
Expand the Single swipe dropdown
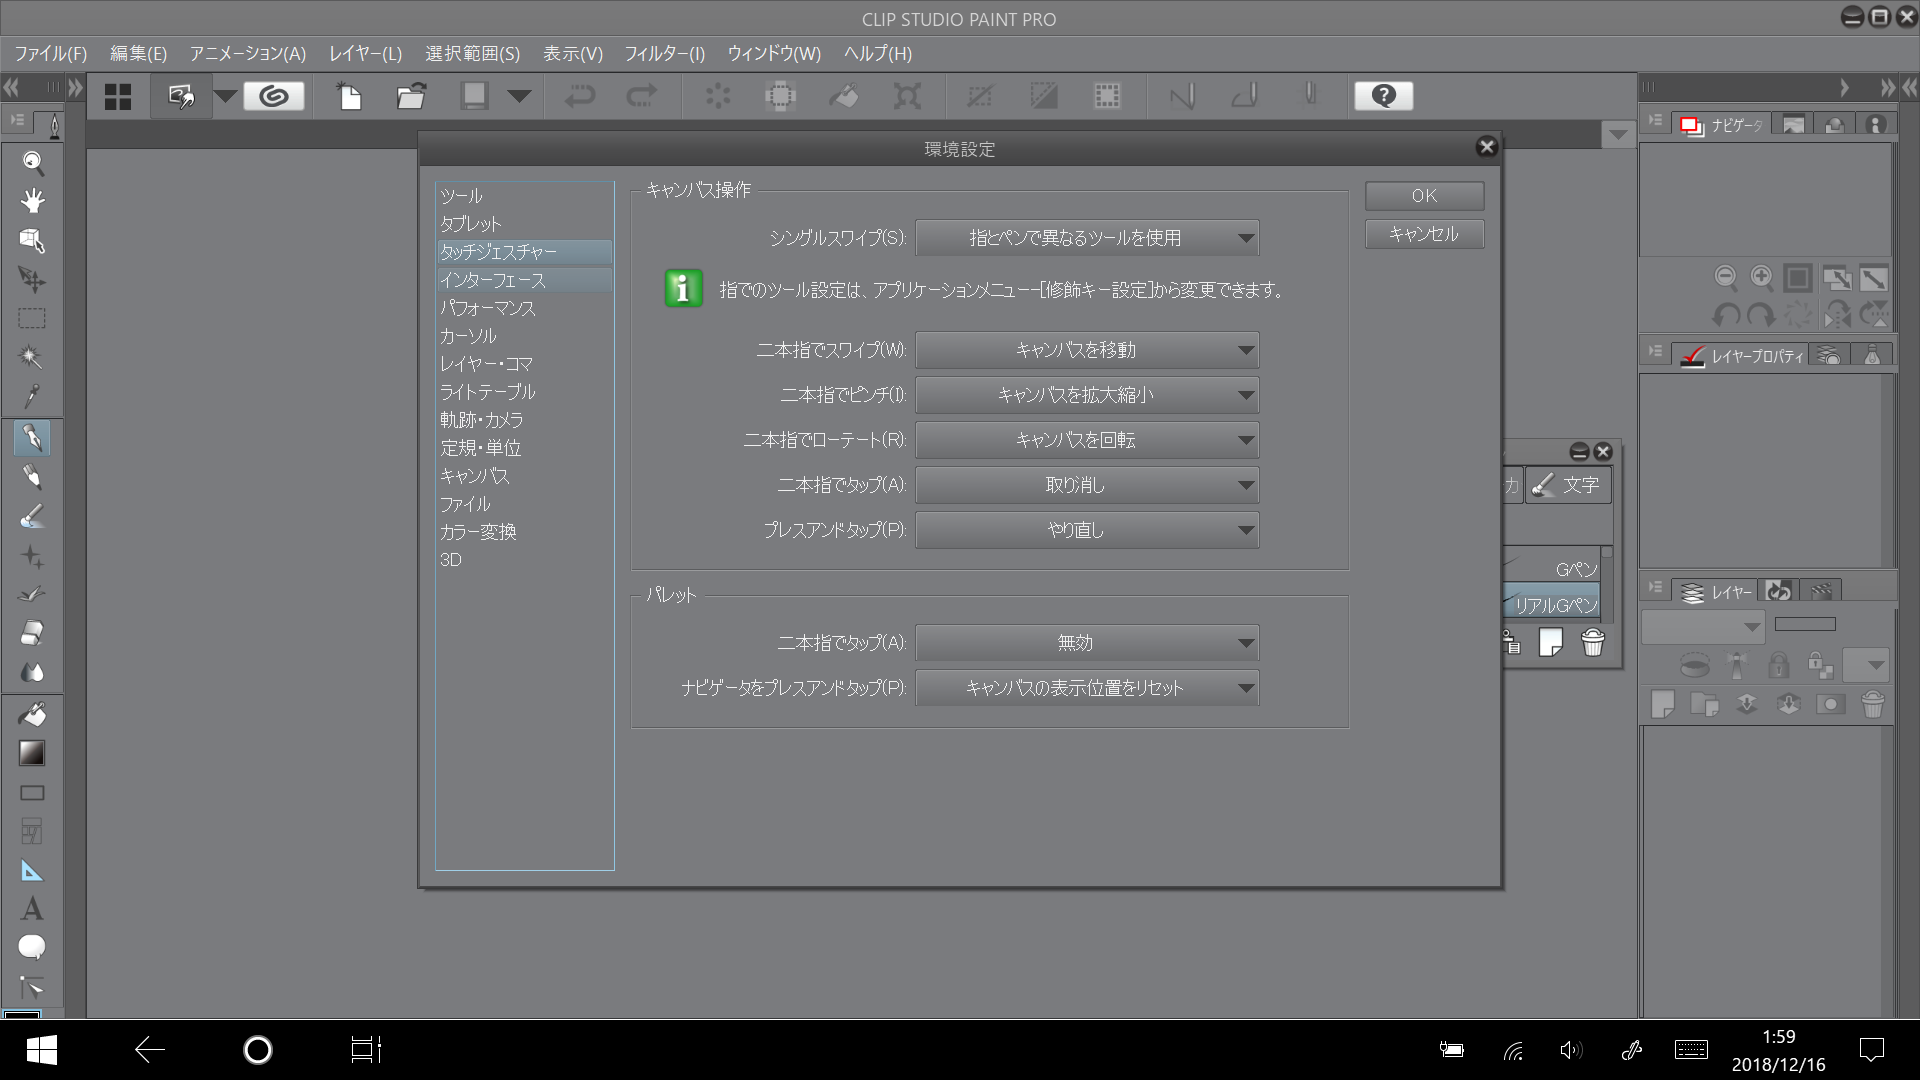1086,238
